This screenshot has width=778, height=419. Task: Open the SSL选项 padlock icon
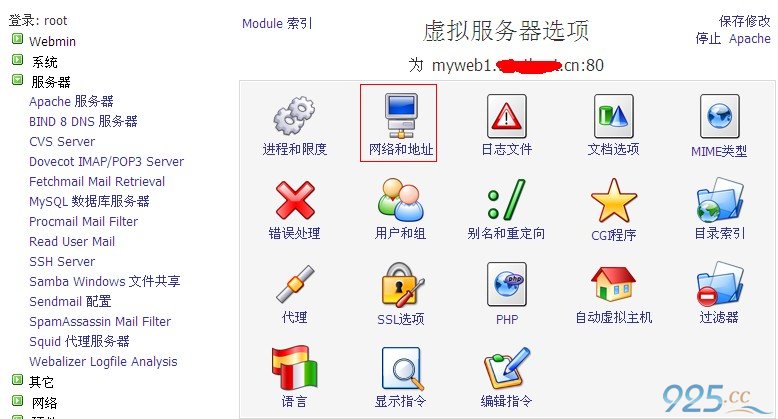click(x=401, y=284)
